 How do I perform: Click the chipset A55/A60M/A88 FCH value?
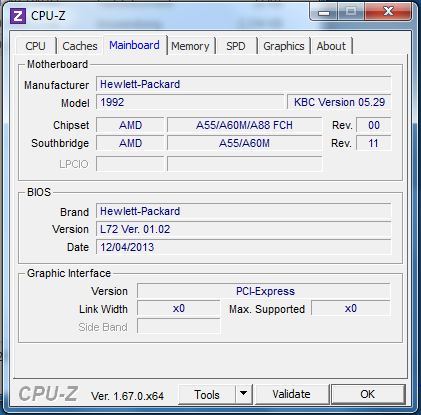pos(245,125)
